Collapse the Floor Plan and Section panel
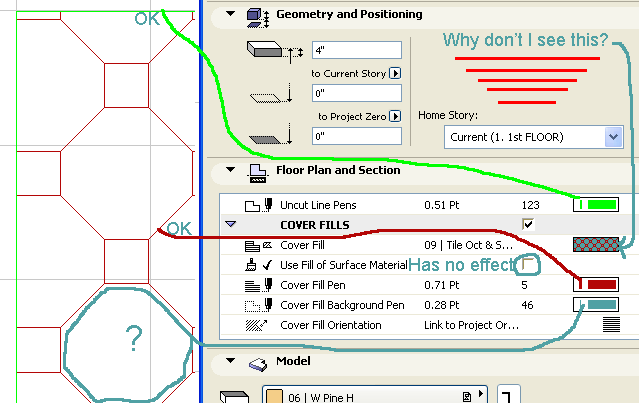This screenshot has width=639, height=403. pyautogui.click(x=231, y=169)
